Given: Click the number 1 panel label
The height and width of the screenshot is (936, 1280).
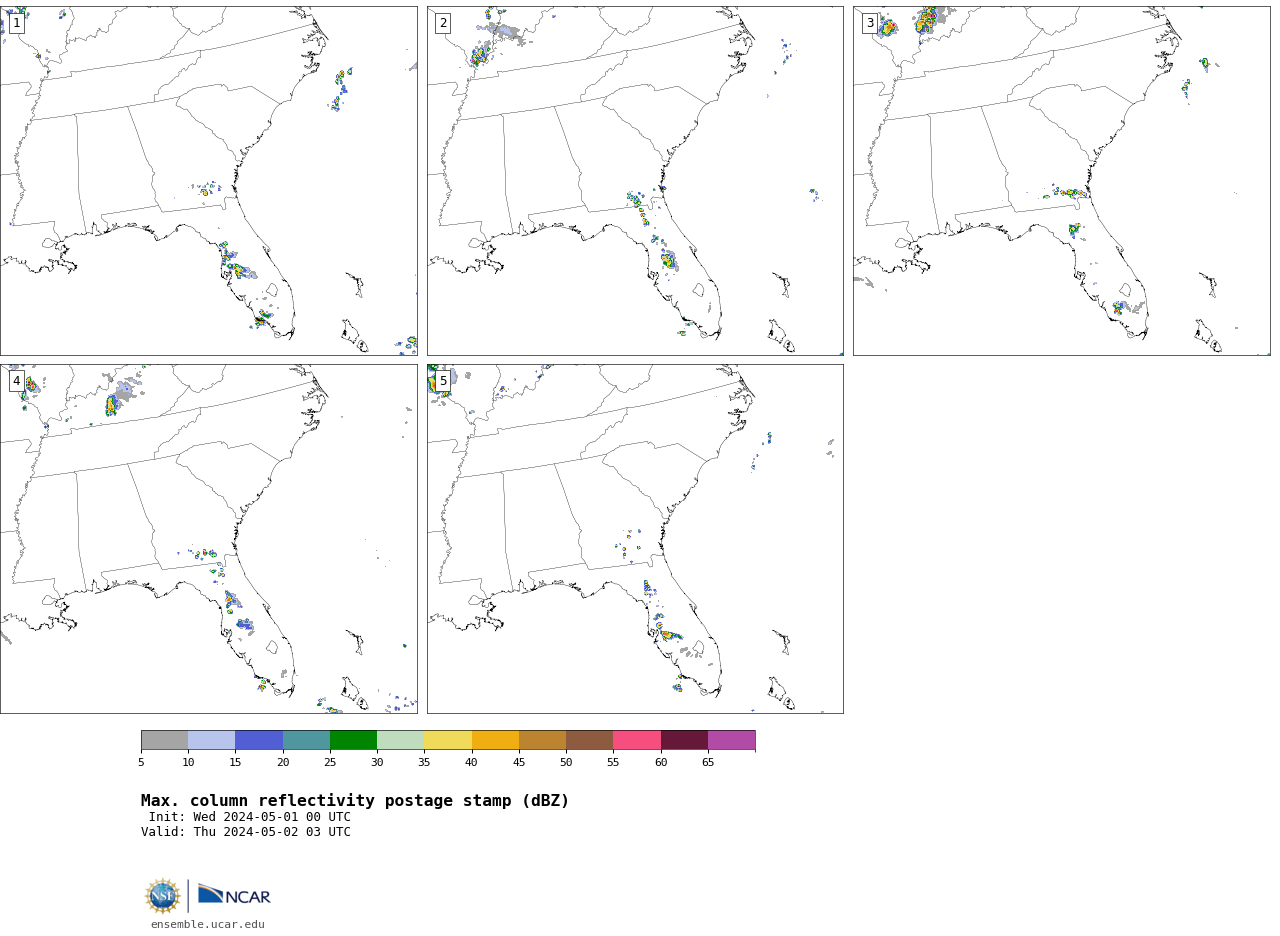Looking at the screenshot, I should coord(16,23).
